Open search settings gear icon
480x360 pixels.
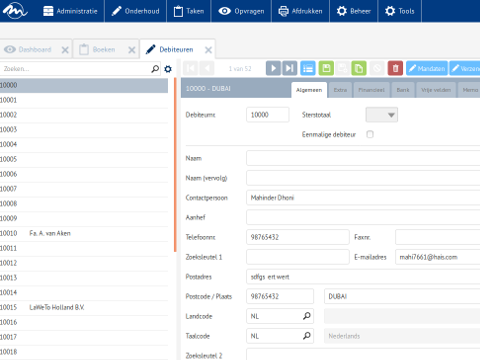coord(168,69)
